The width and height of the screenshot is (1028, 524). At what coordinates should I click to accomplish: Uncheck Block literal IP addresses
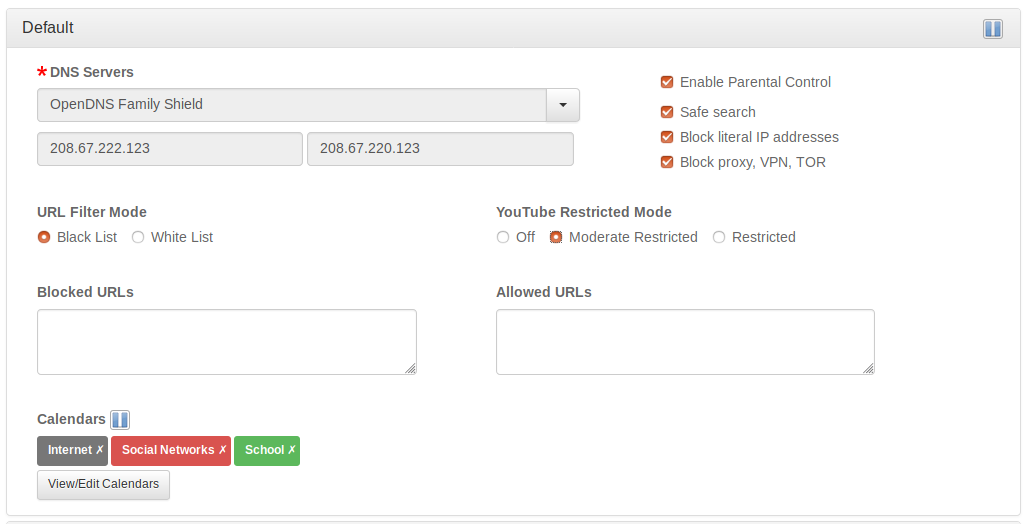(667, 137)
